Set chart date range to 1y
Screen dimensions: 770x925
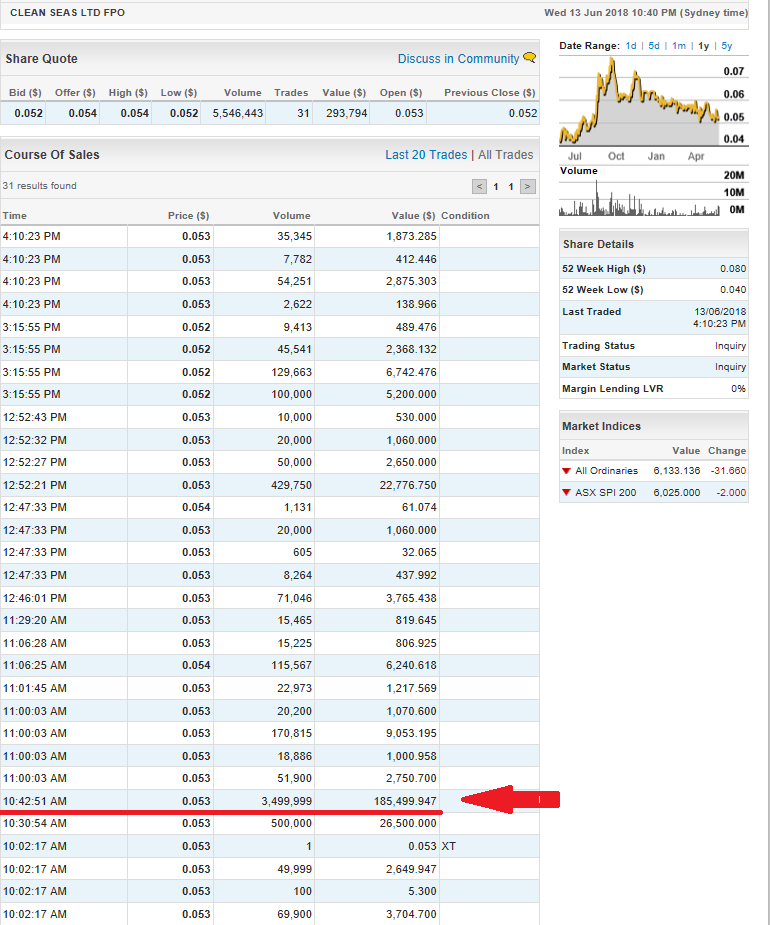703,45
